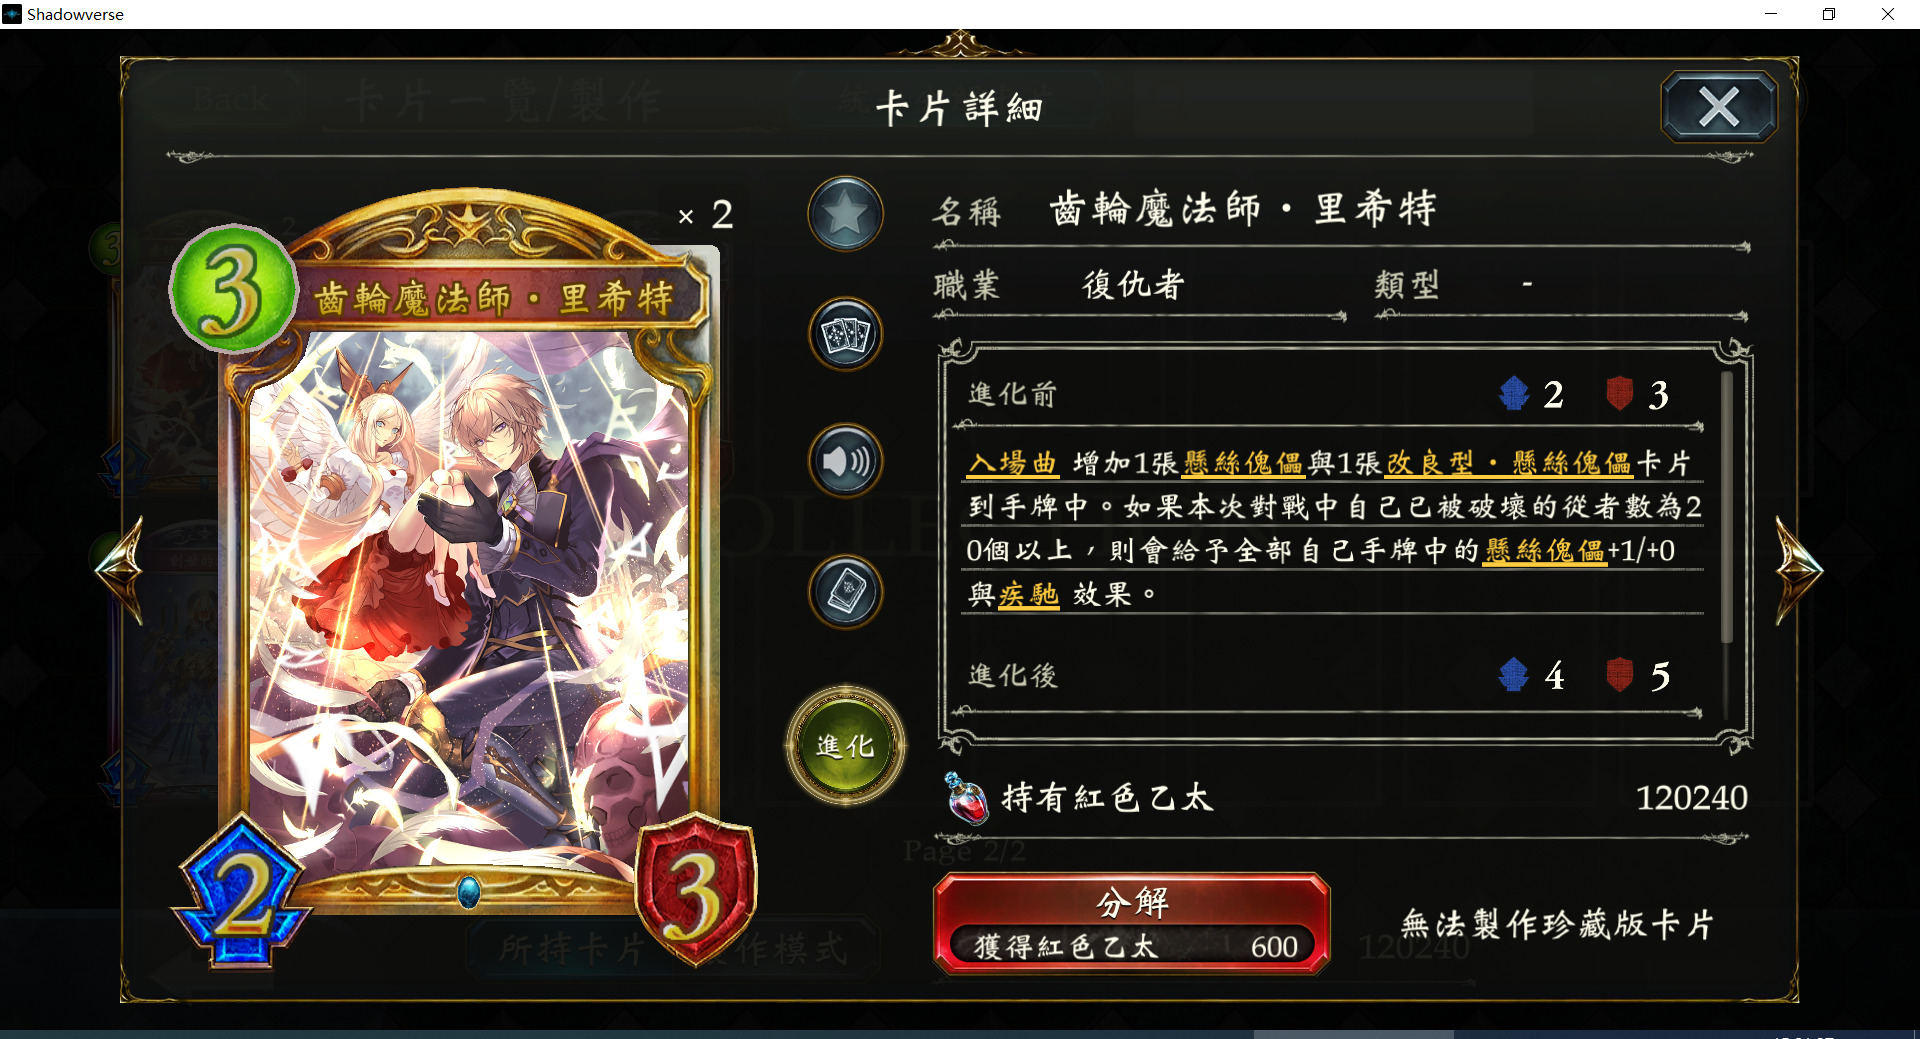Click the card flavor text icon
Image resolution: width=1920 pixels, height=1039 pixels.
845,592
